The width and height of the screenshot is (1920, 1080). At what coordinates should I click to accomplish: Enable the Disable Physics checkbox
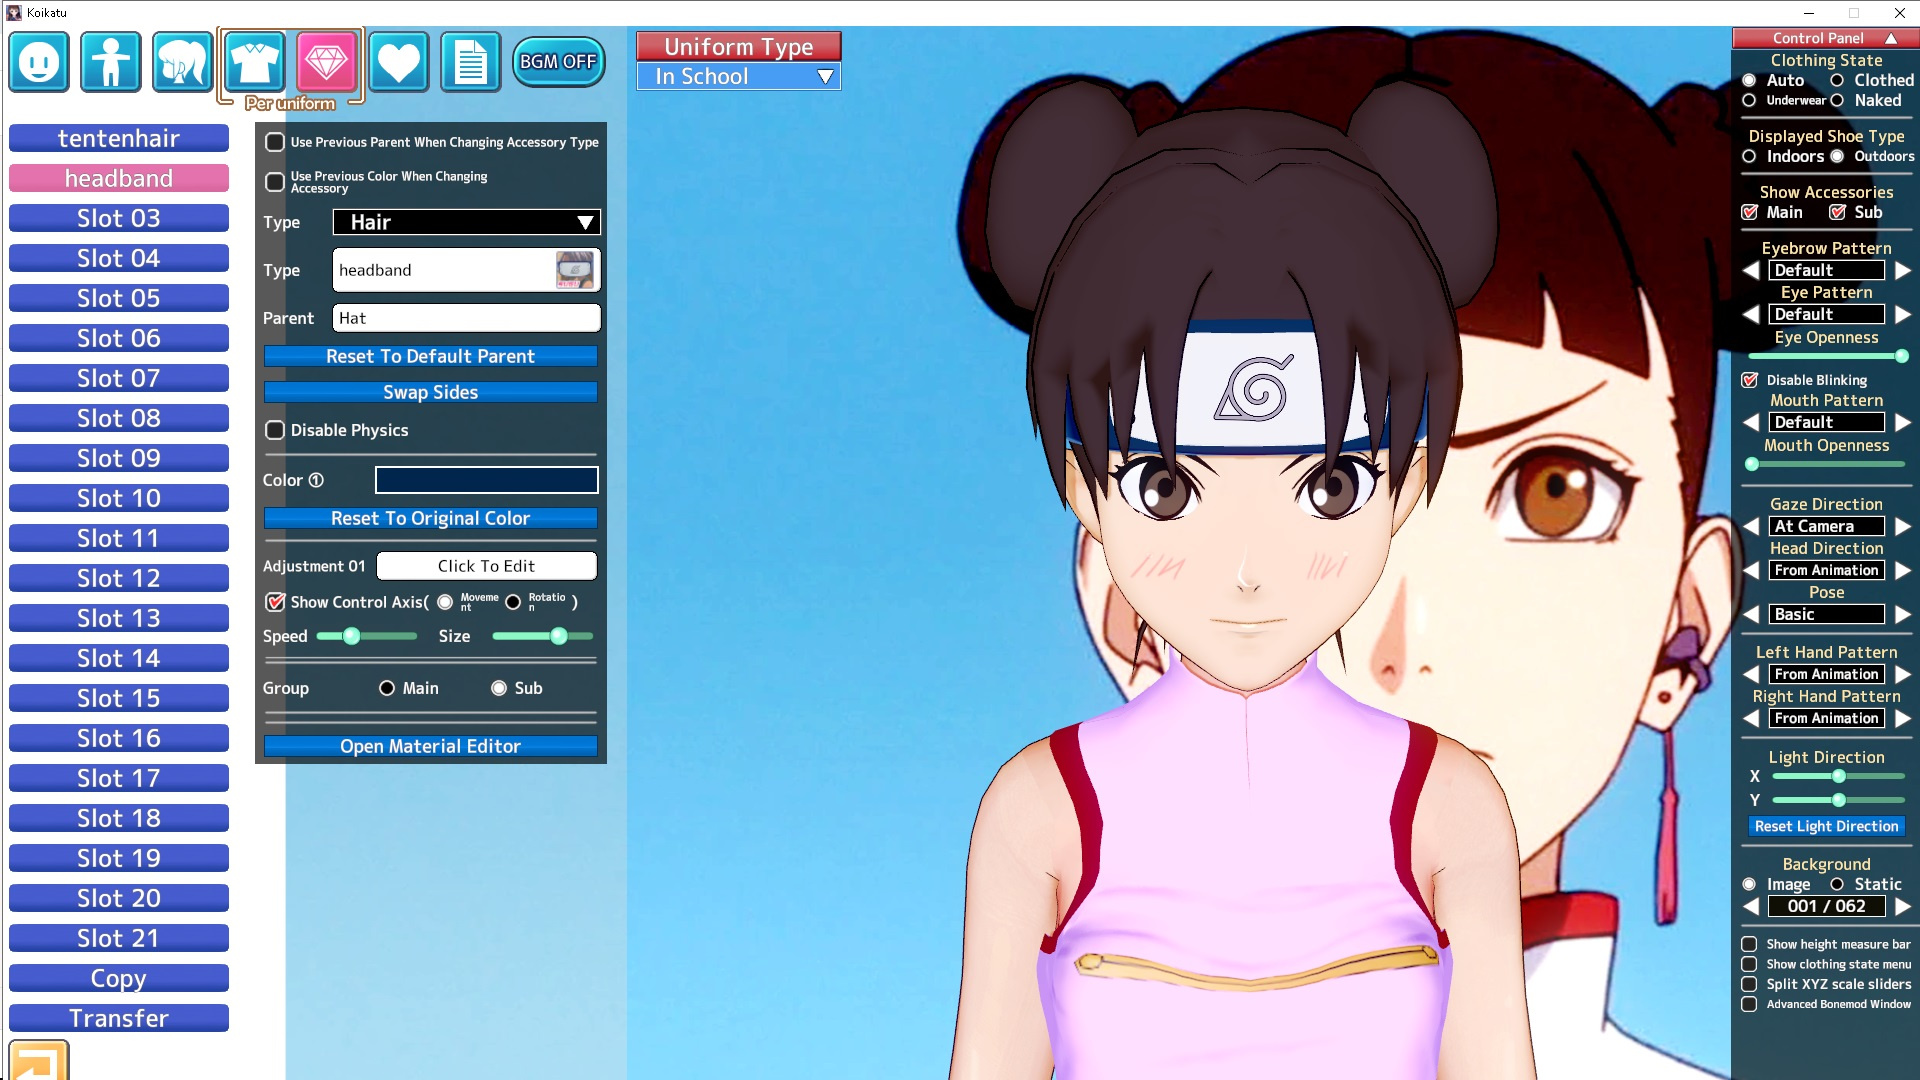coord(275,430)
